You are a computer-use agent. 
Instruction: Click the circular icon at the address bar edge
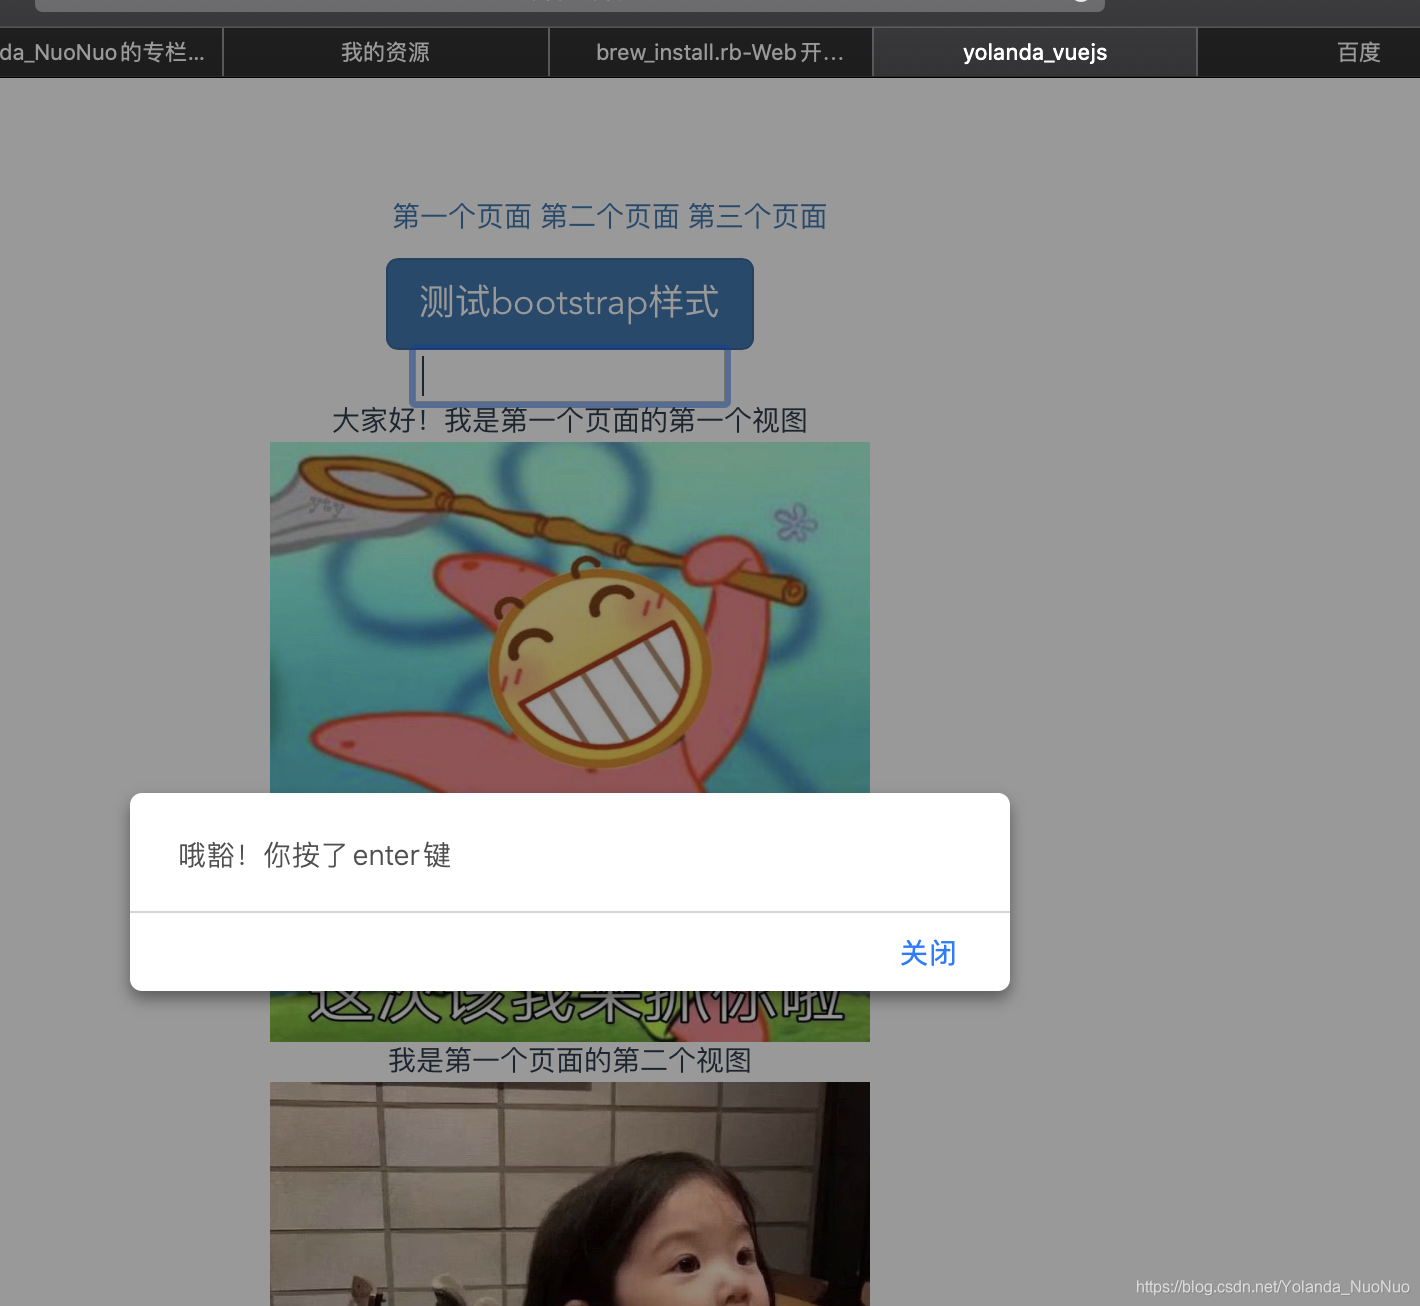click(1082, 4)
